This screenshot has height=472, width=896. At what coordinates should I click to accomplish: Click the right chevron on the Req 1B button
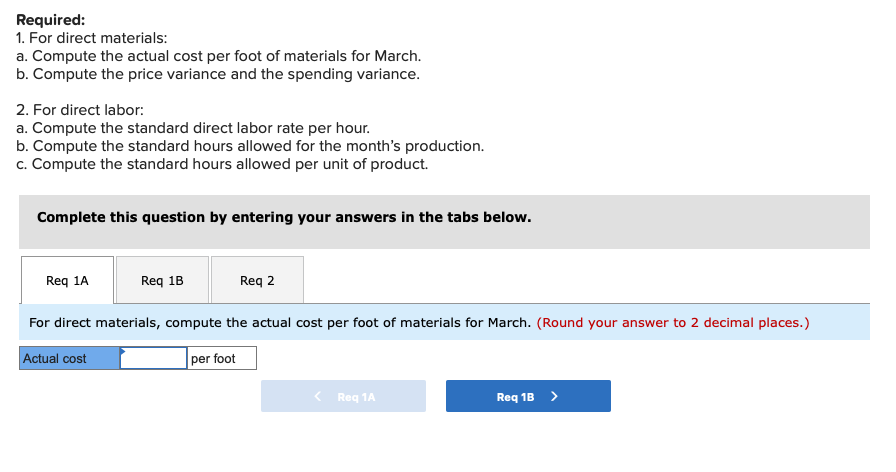coord(554,397)
